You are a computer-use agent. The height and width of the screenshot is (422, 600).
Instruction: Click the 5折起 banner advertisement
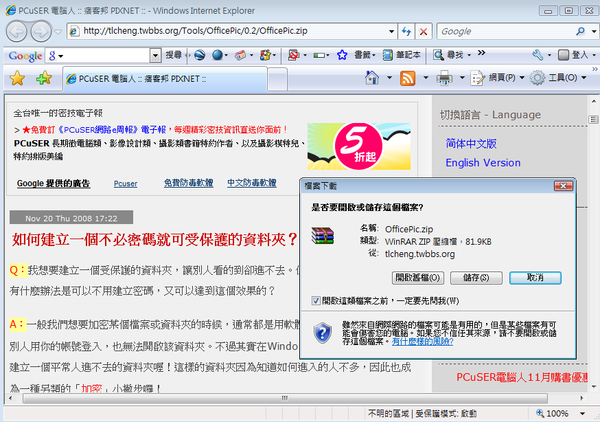pos(359,147)
